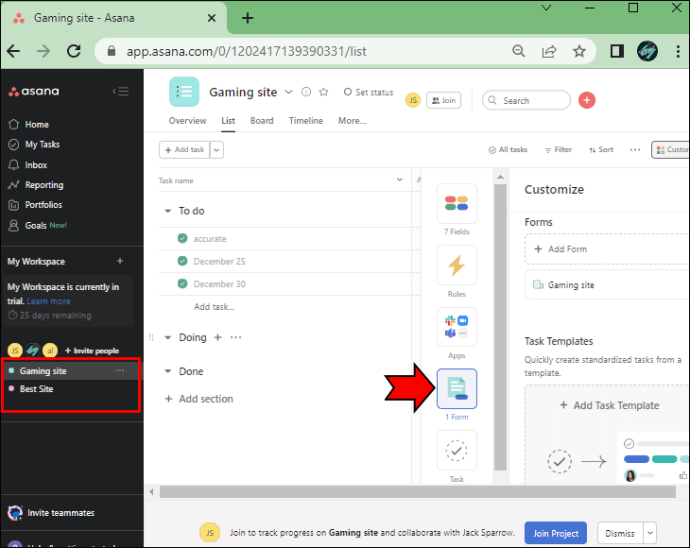Open Add task dropdown arrow
The width and height of the screenshot is (690, 548).
[217, 150]
